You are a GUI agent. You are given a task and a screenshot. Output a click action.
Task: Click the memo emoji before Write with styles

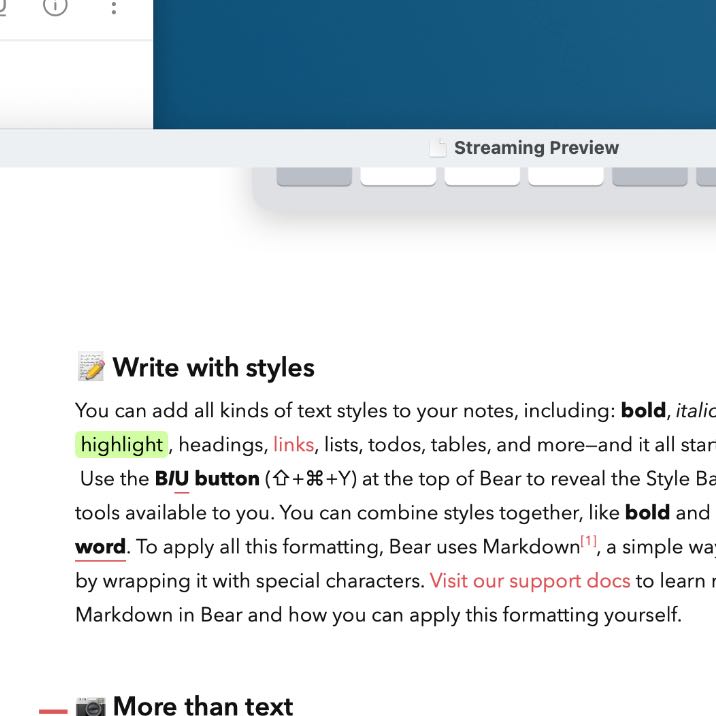point(91,368)
